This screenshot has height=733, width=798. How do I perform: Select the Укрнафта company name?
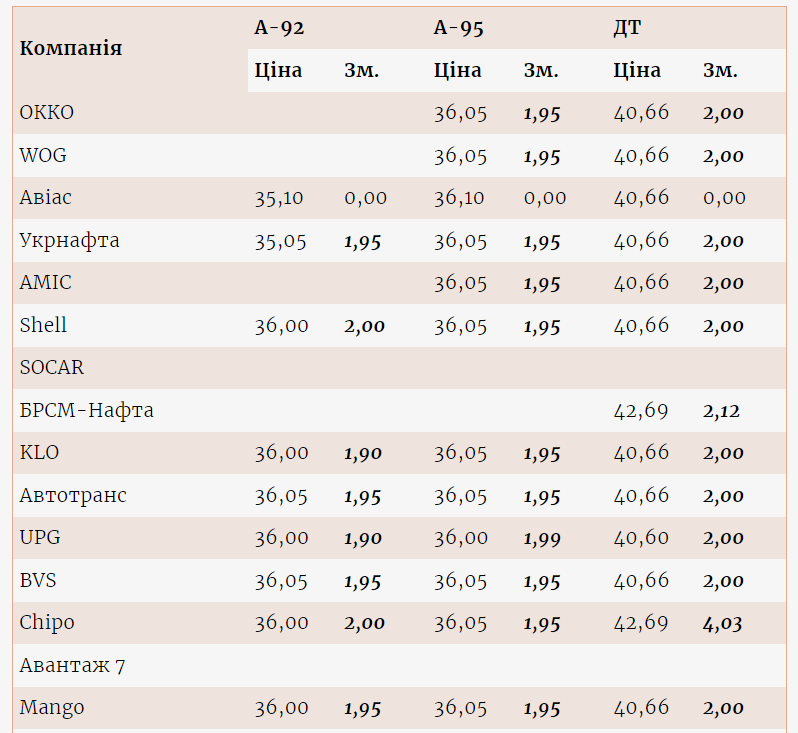[x=70, y=241]
